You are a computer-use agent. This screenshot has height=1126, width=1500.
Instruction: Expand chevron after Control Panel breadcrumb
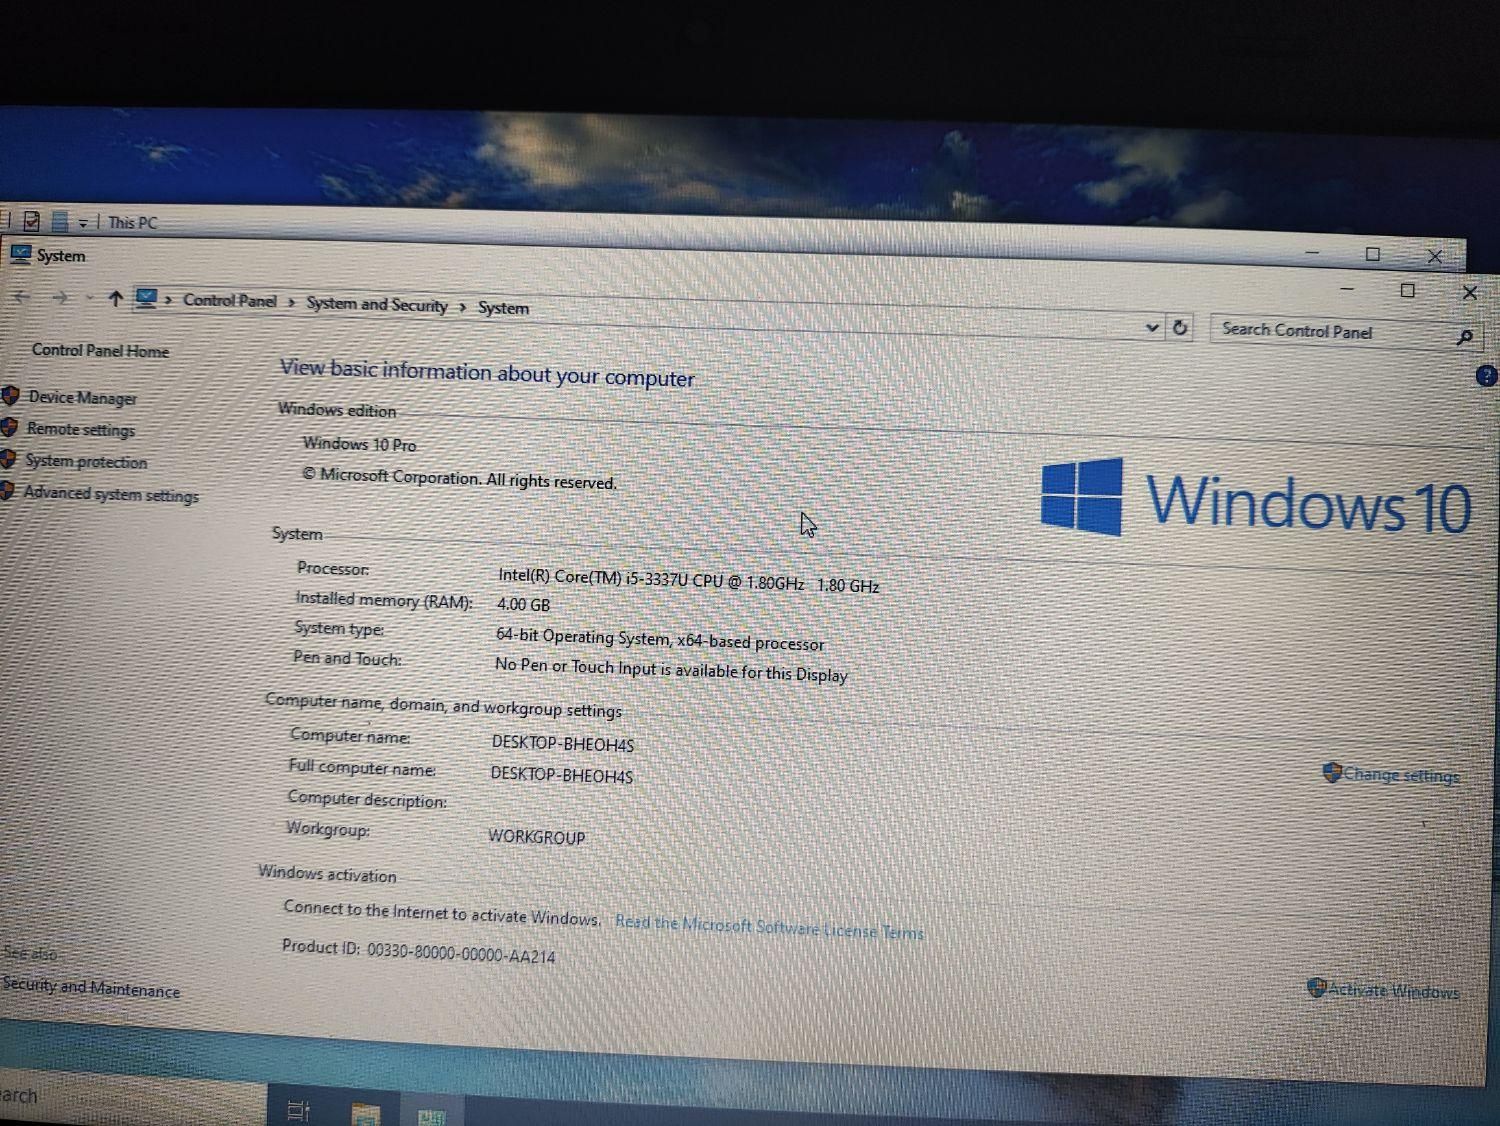[291, 302]
